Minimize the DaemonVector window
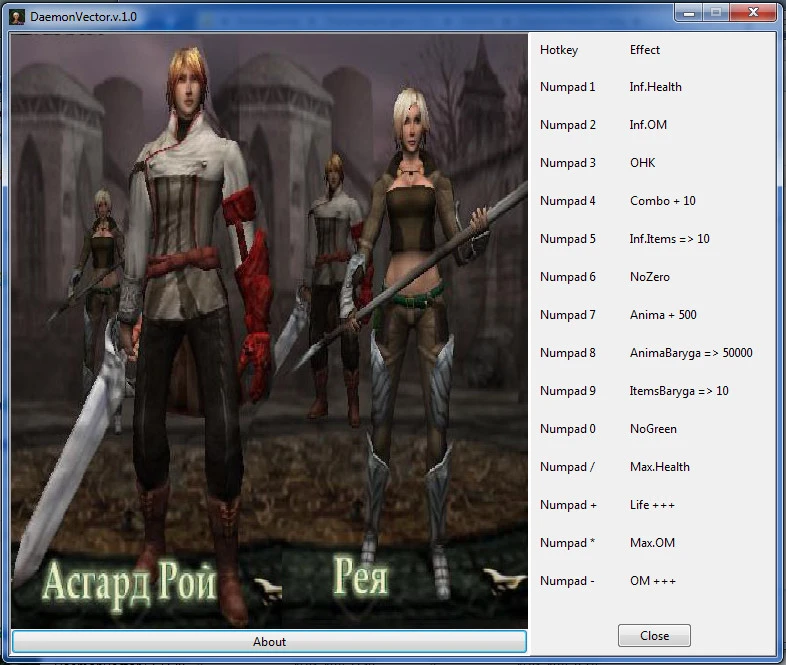The image size is (786, 665). point(686,12)
